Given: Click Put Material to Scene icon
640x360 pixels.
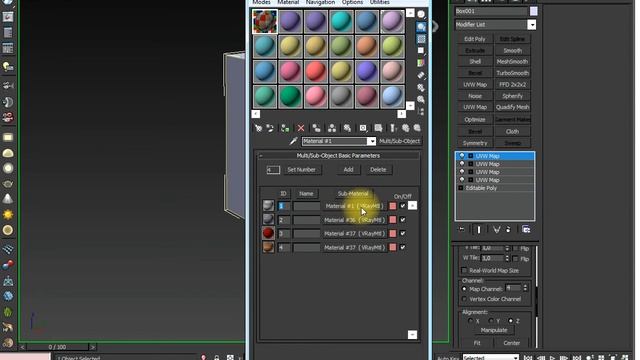Looking at the screenshot, I should pyautogui.click(x=270, y=128).
